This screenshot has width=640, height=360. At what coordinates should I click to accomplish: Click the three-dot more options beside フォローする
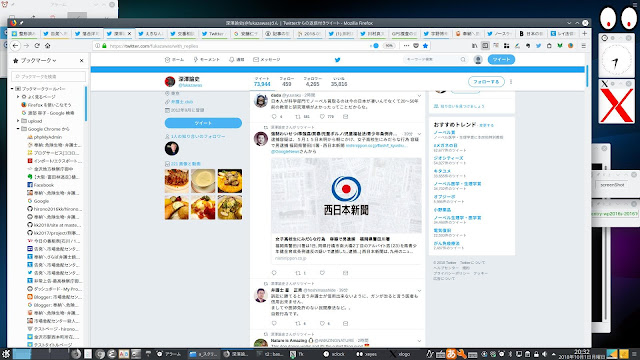(x=511, y=82)
